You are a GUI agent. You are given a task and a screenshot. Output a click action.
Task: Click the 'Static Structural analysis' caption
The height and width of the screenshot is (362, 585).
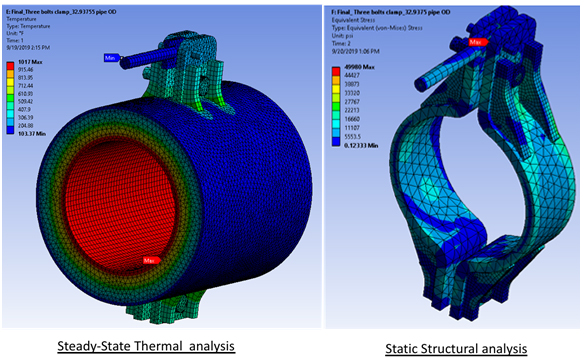click(456, 349)
